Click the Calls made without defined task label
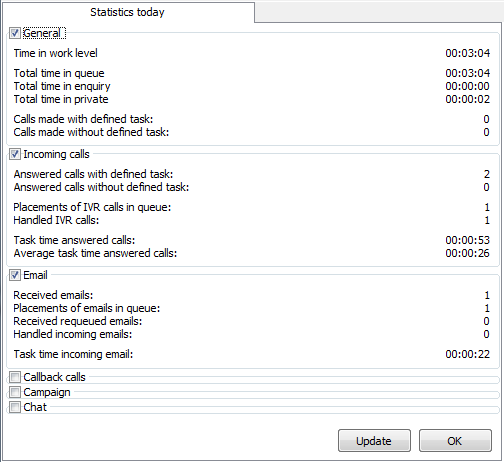 [91, 132]
